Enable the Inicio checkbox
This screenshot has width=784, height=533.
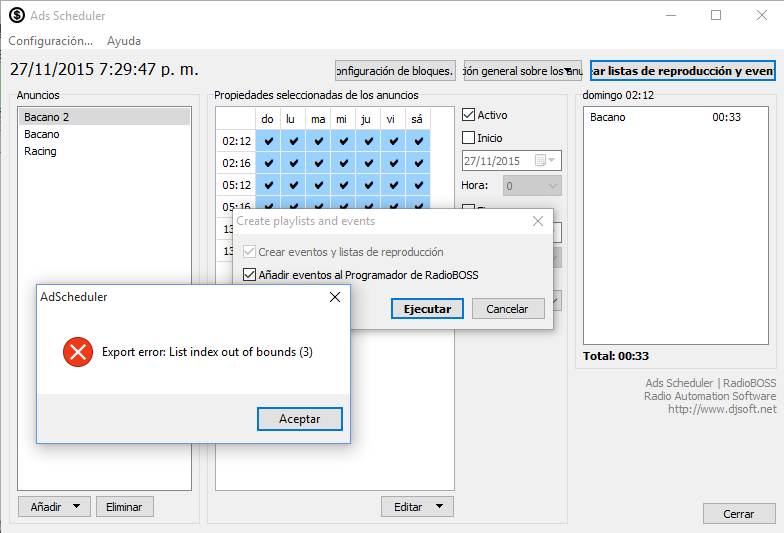pos(469,138)
